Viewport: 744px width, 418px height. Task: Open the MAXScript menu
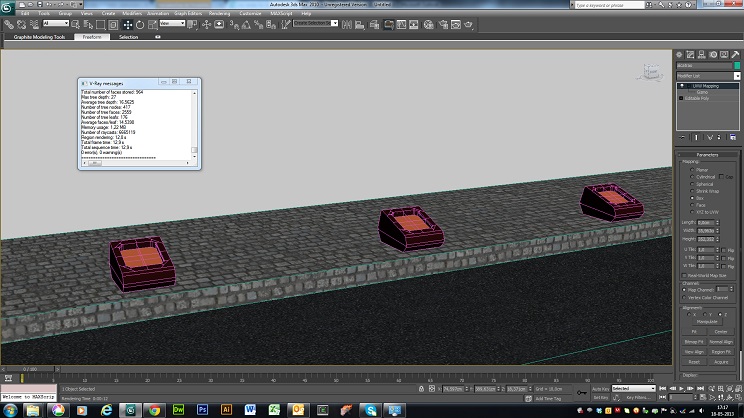pyautogui.click(x=281, y=13)
